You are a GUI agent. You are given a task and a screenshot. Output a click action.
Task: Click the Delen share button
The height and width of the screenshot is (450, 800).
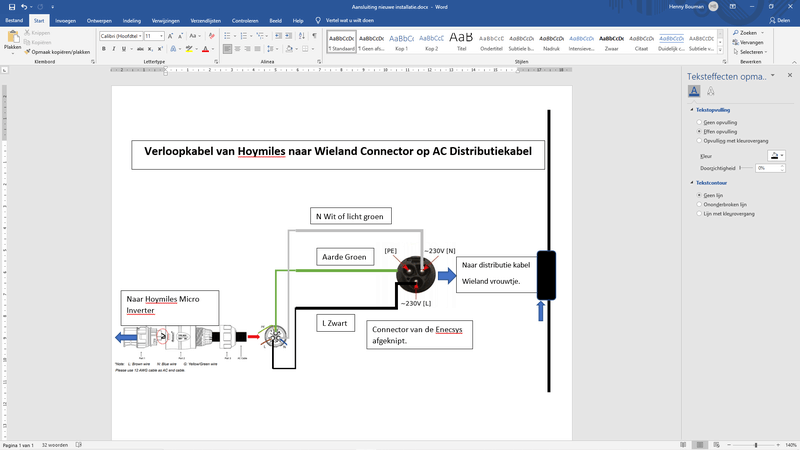(779, 20)
